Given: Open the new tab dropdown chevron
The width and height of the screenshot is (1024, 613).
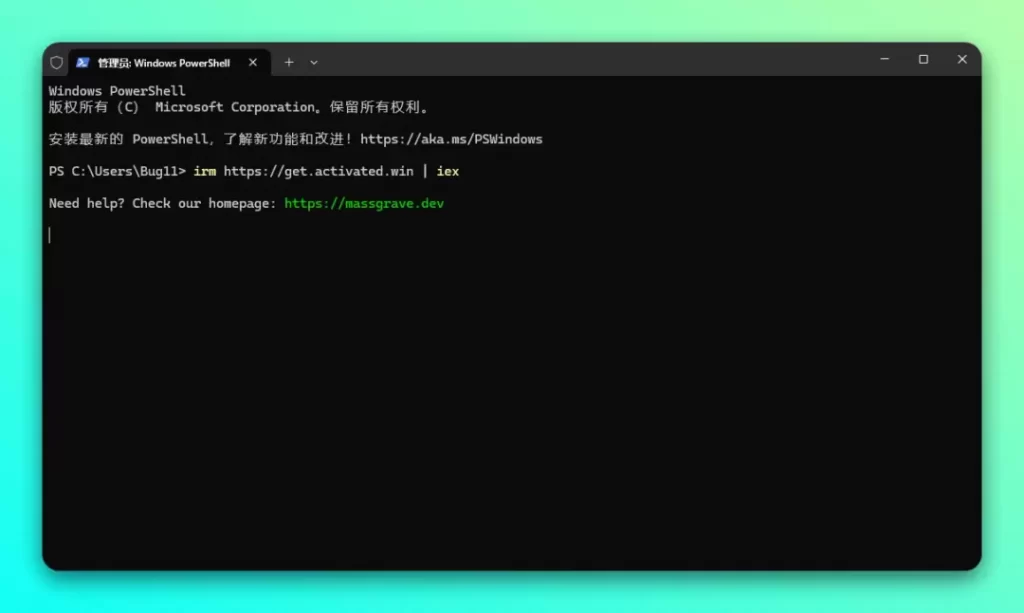Looking at the screenshot, I should pos(314,62).
